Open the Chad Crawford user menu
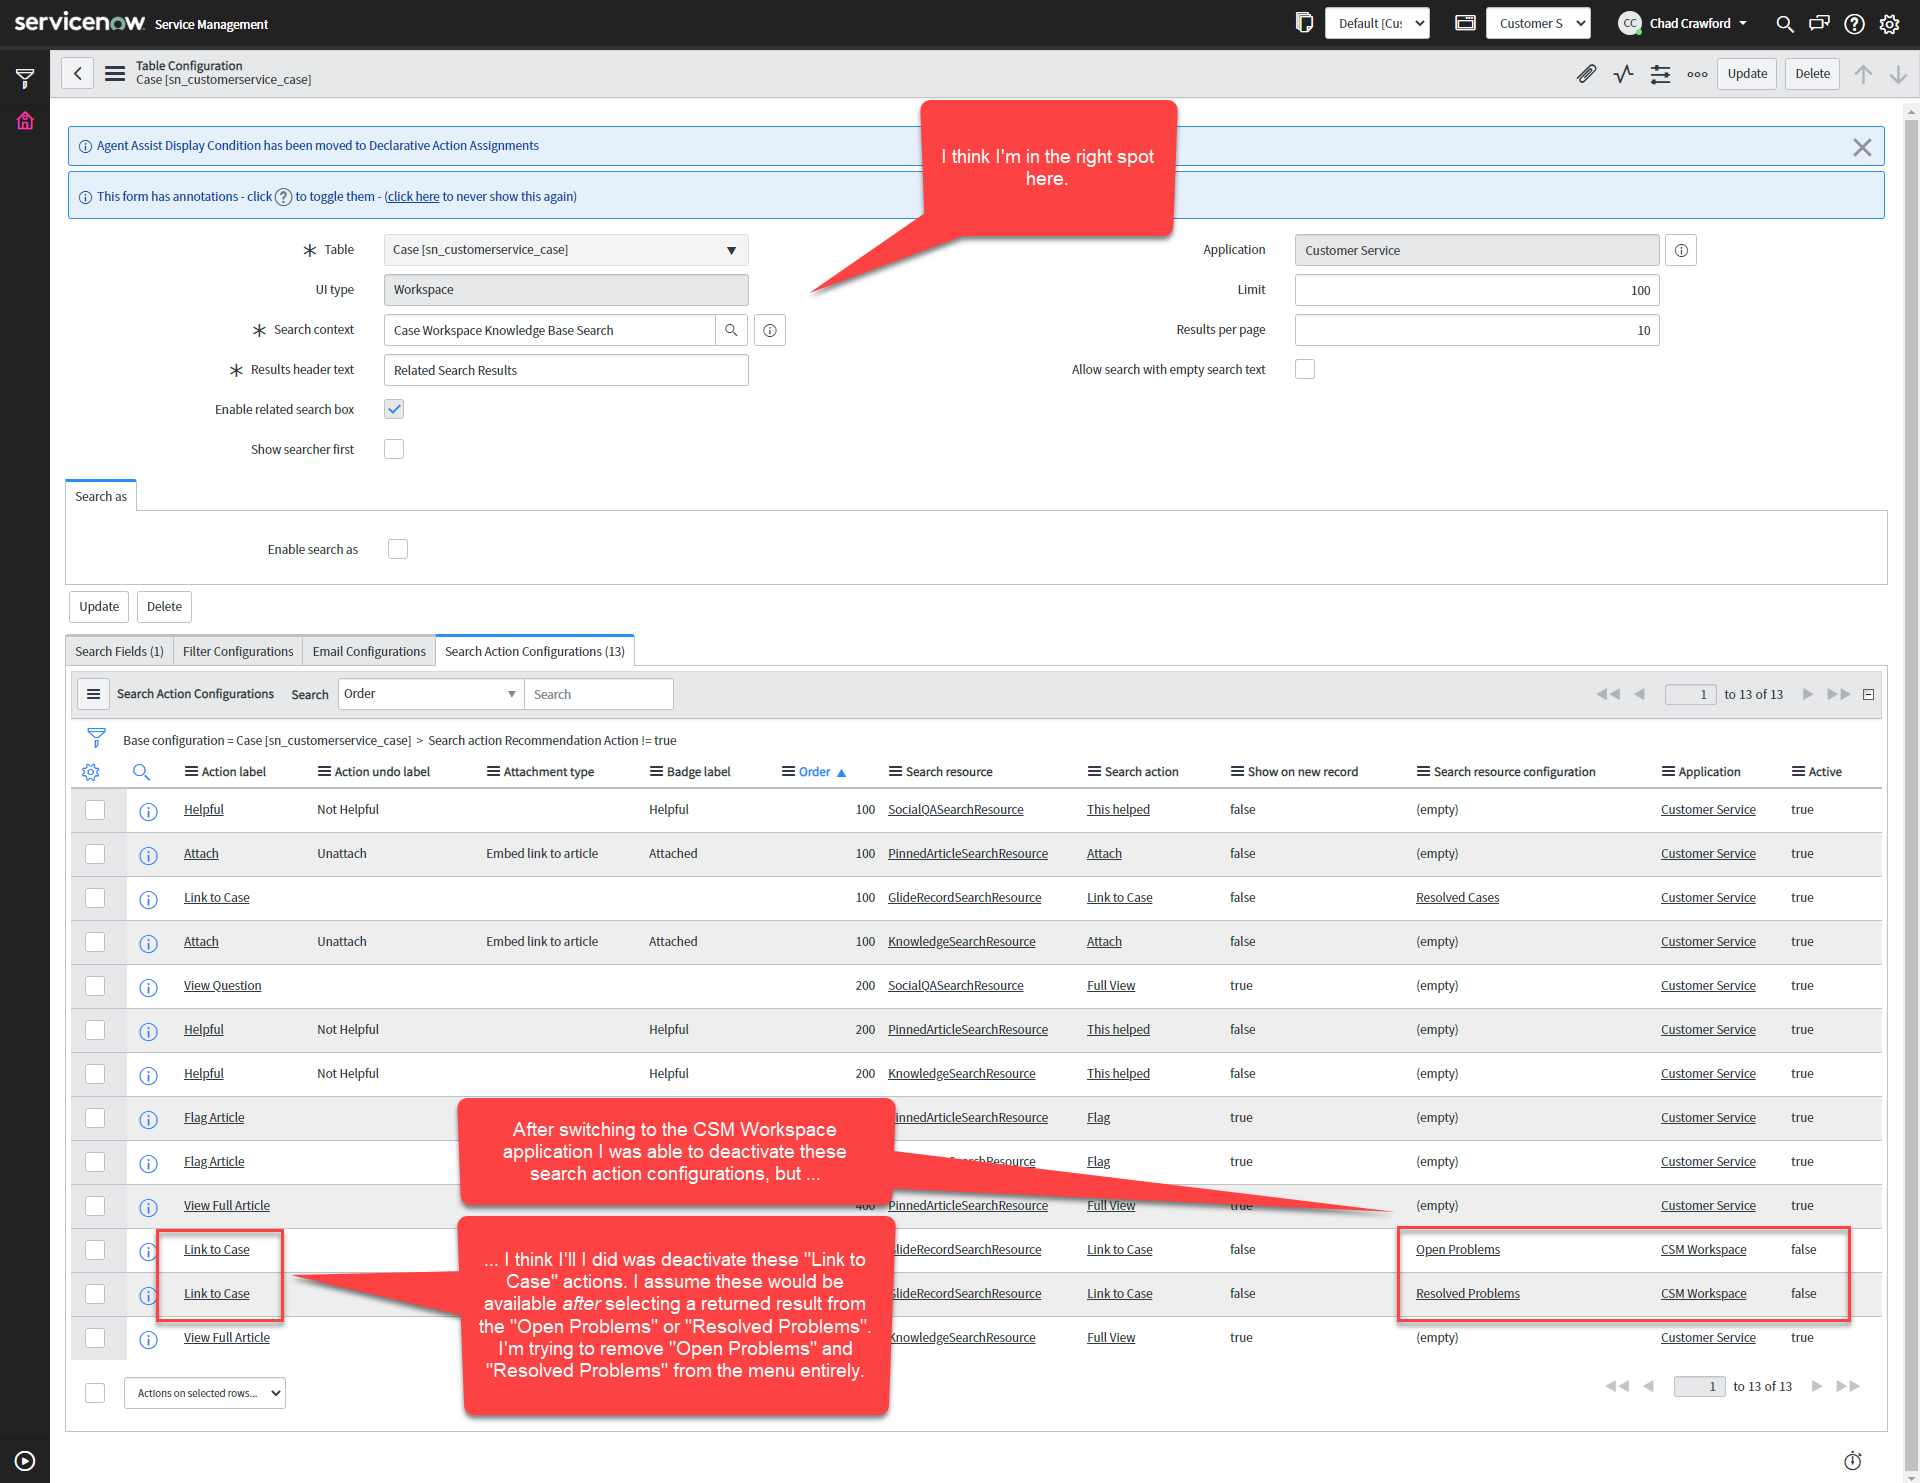This screenshot has width=1920, height=1483. point(1683,23)
